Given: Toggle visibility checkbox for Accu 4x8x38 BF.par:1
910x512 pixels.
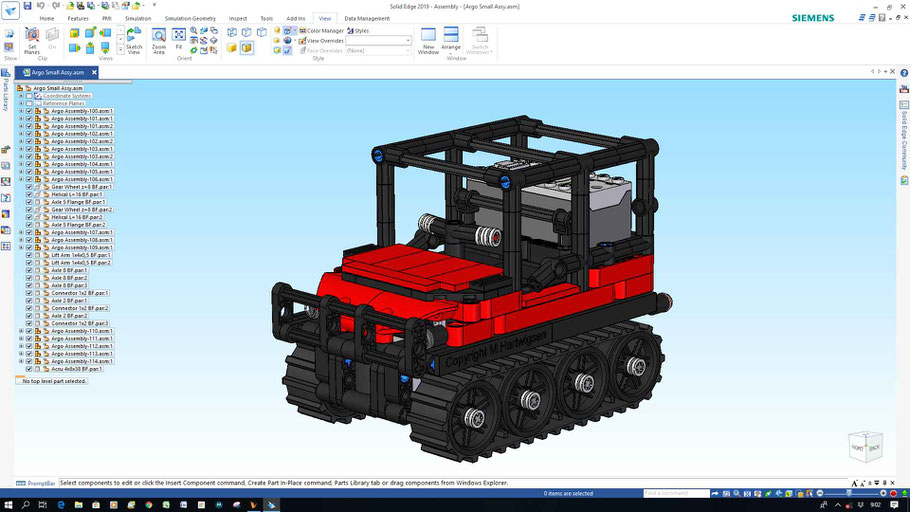Looking at the screenshot, I should pos(29,369).
